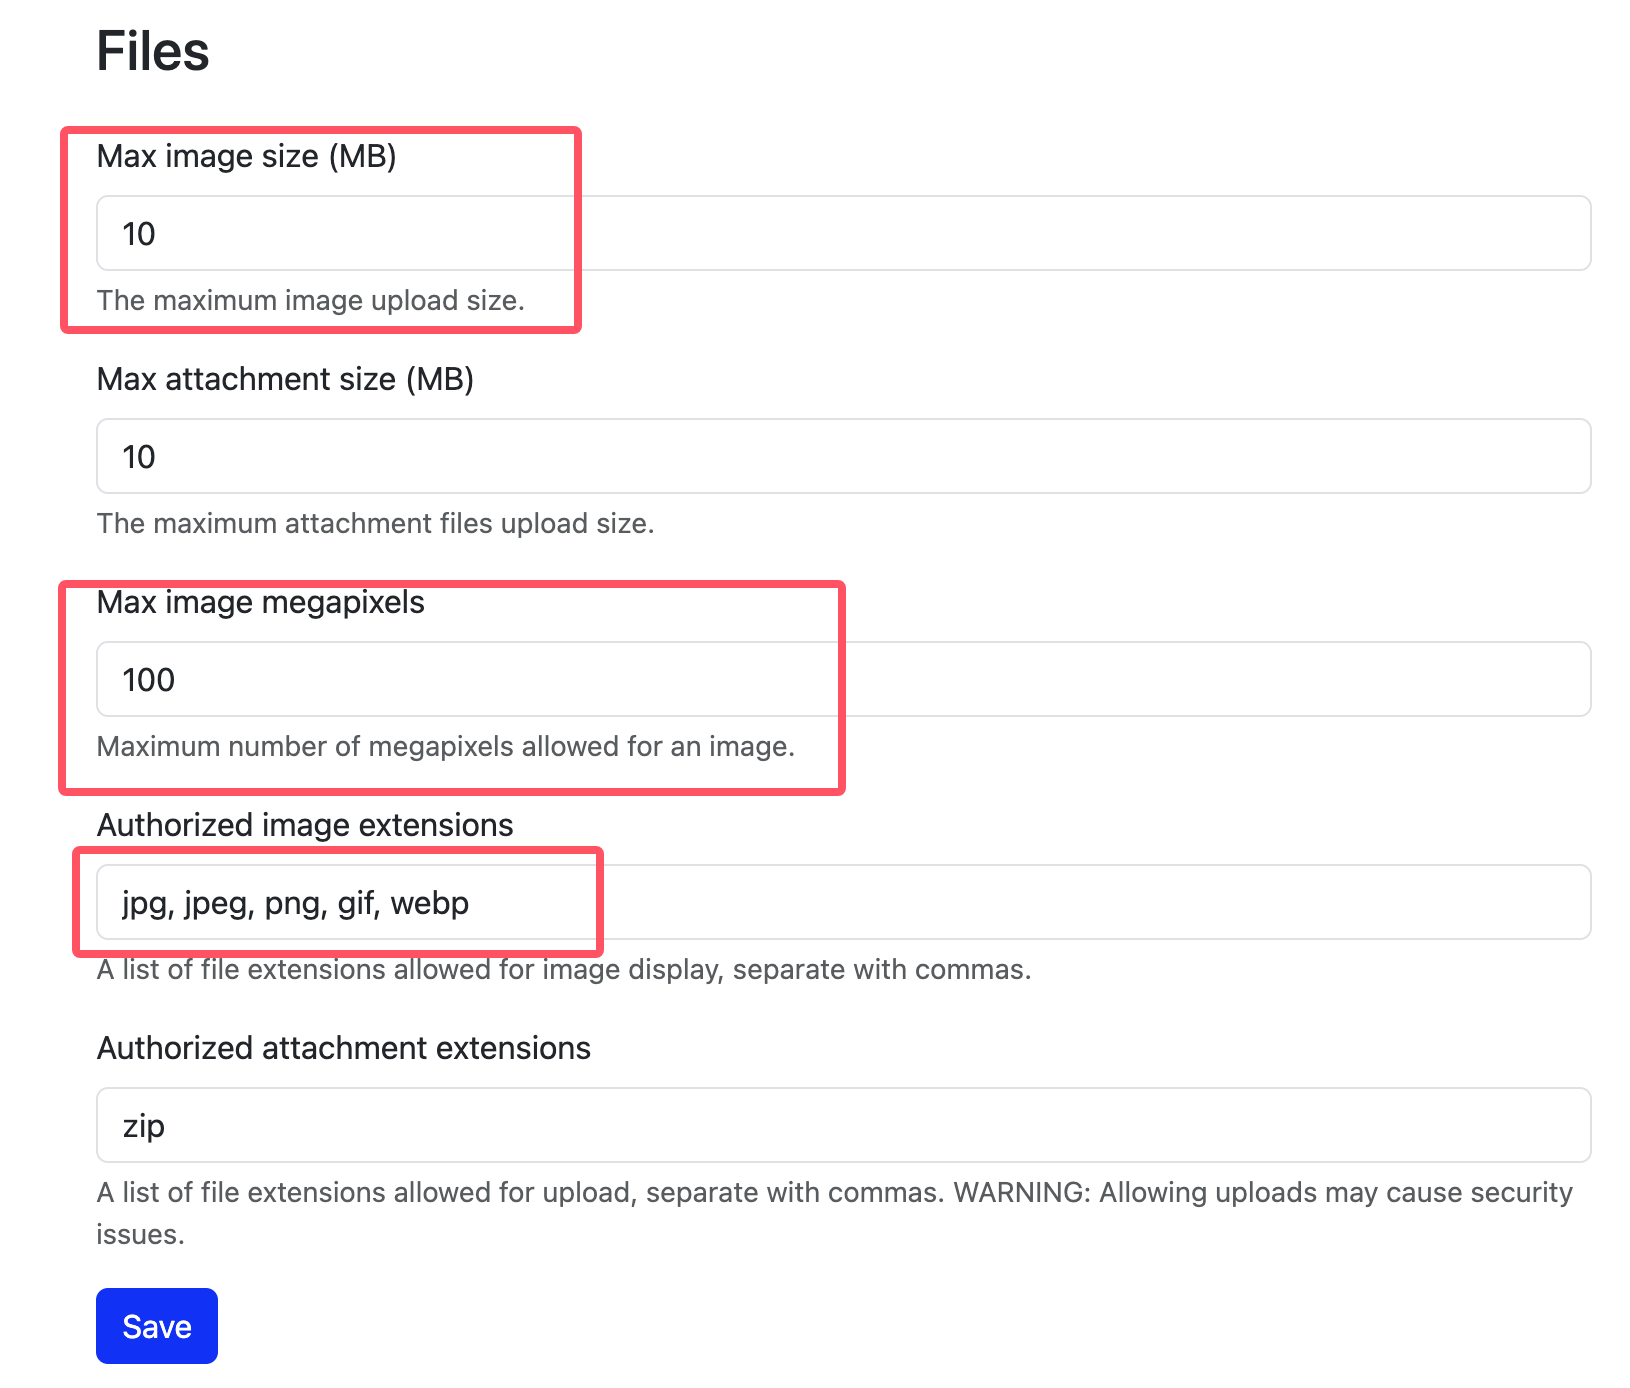Click the megapixels allowed help text
This screenshot has height=1388, width=1630.
pos(445,746)
